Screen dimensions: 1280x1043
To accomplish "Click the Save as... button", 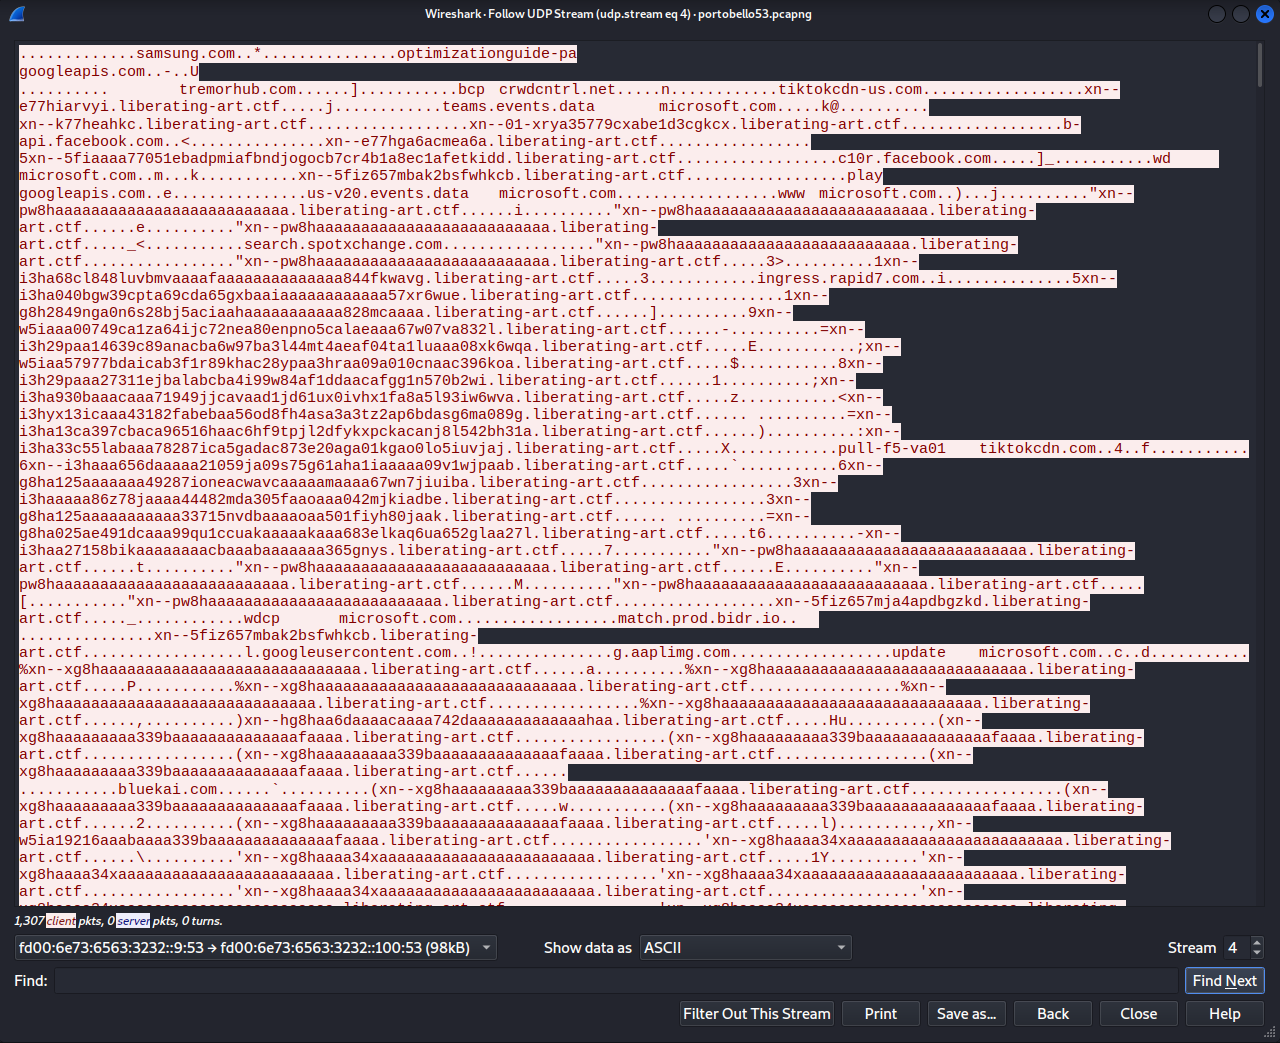I will pyautogui.click(x=966, y=1014).
